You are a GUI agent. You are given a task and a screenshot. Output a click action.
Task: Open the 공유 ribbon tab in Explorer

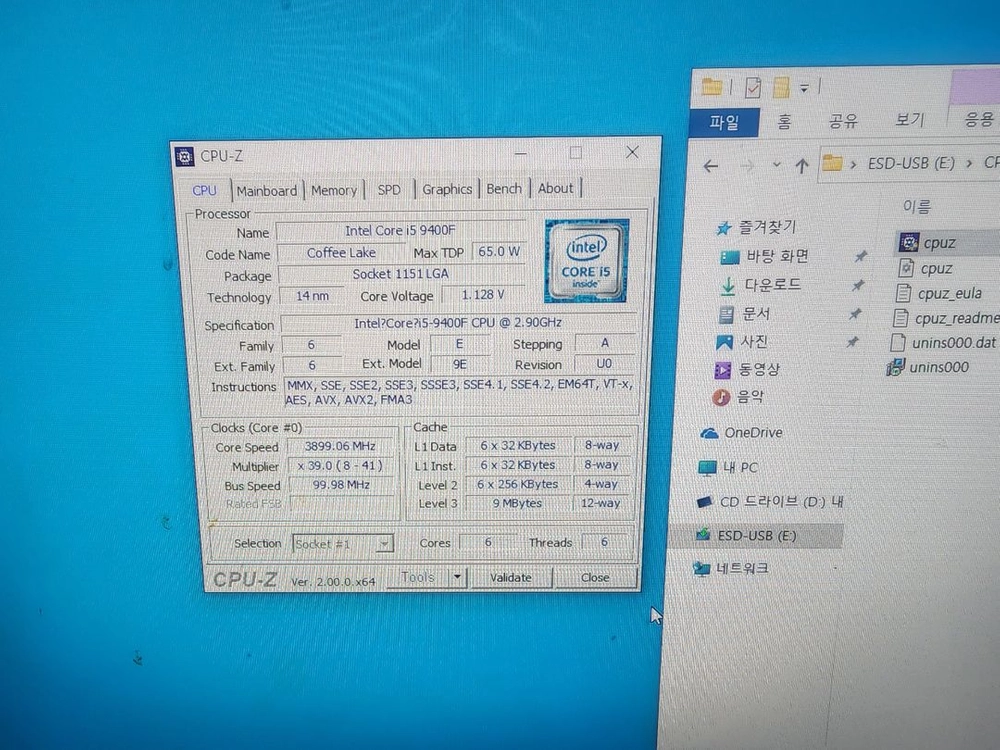click(x=843, y=121)
